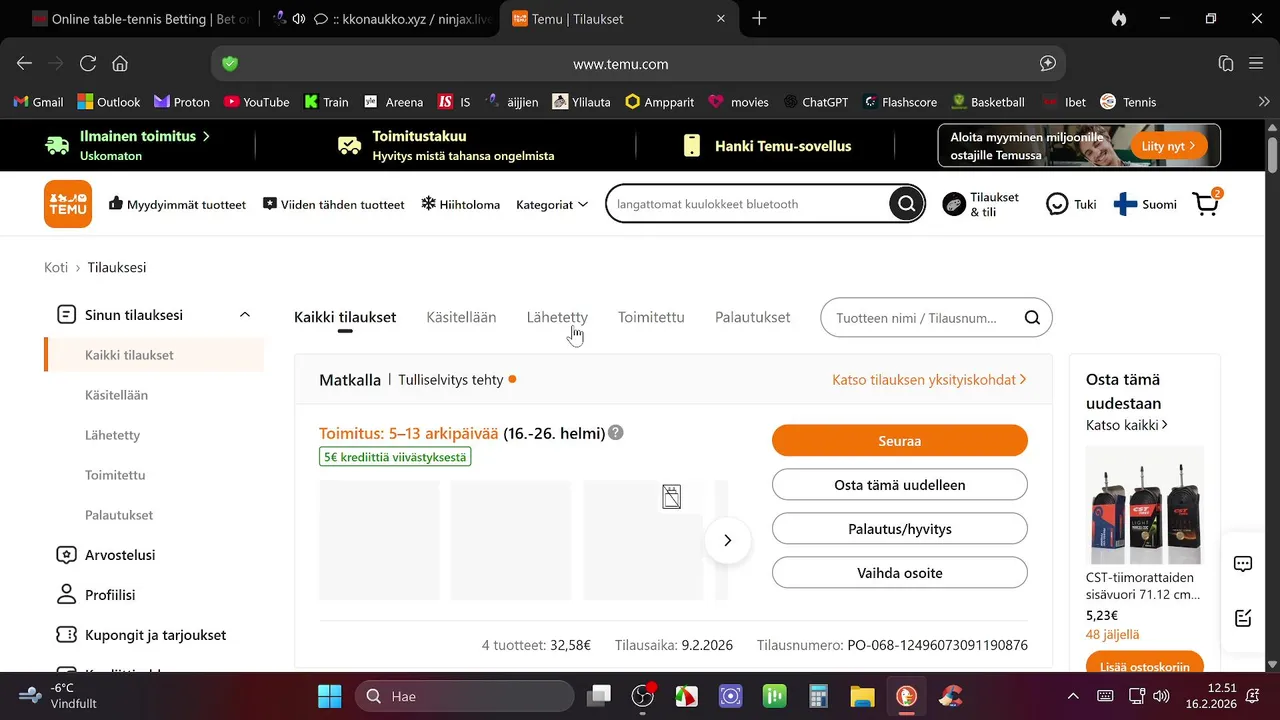Image resolution: width=1280 pixels, height=720 pixels.
Task: Click in the Temu product search field
Action: pos(748,204)
